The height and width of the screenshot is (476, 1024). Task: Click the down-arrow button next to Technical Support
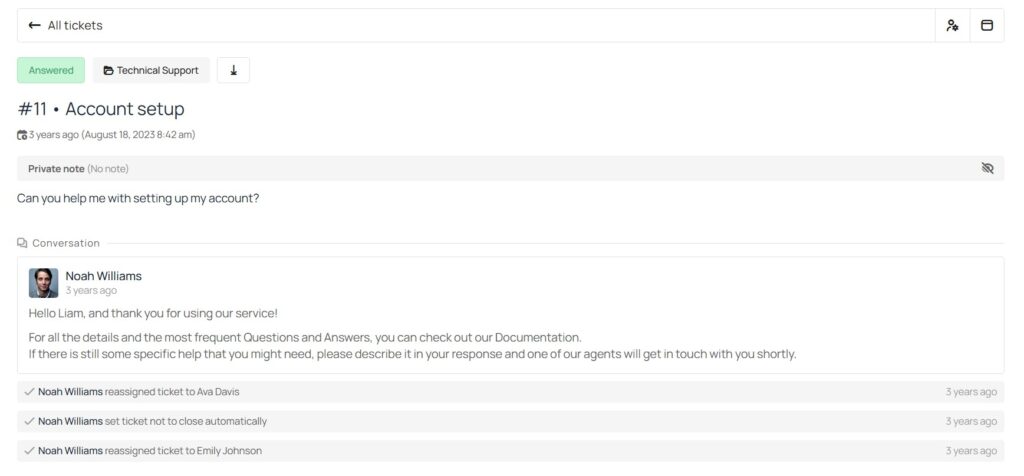[233, 70]
